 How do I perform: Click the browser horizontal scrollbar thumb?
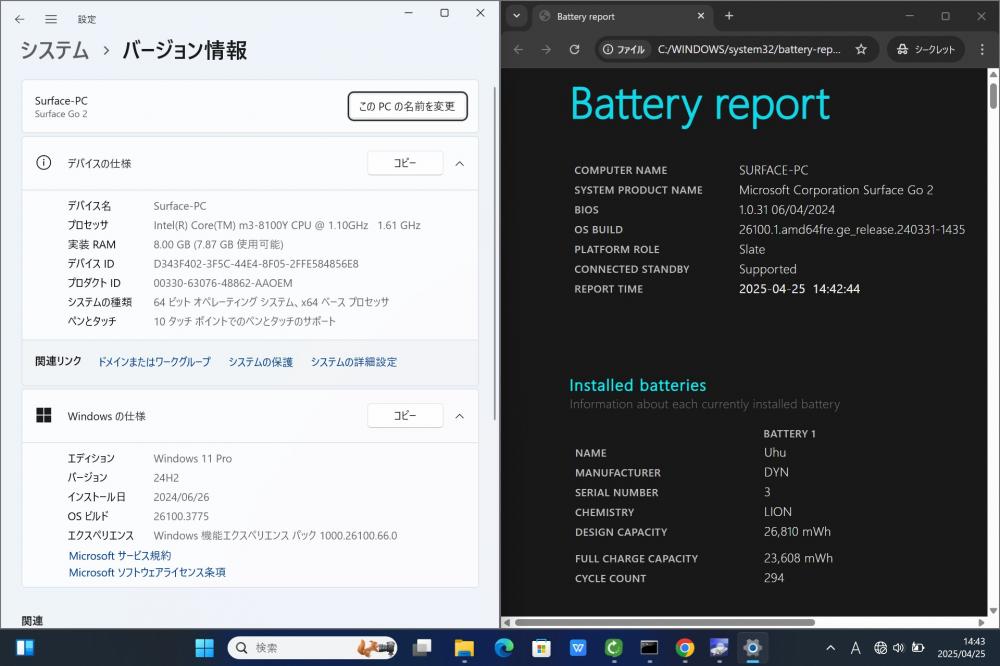tap(665, 622)
